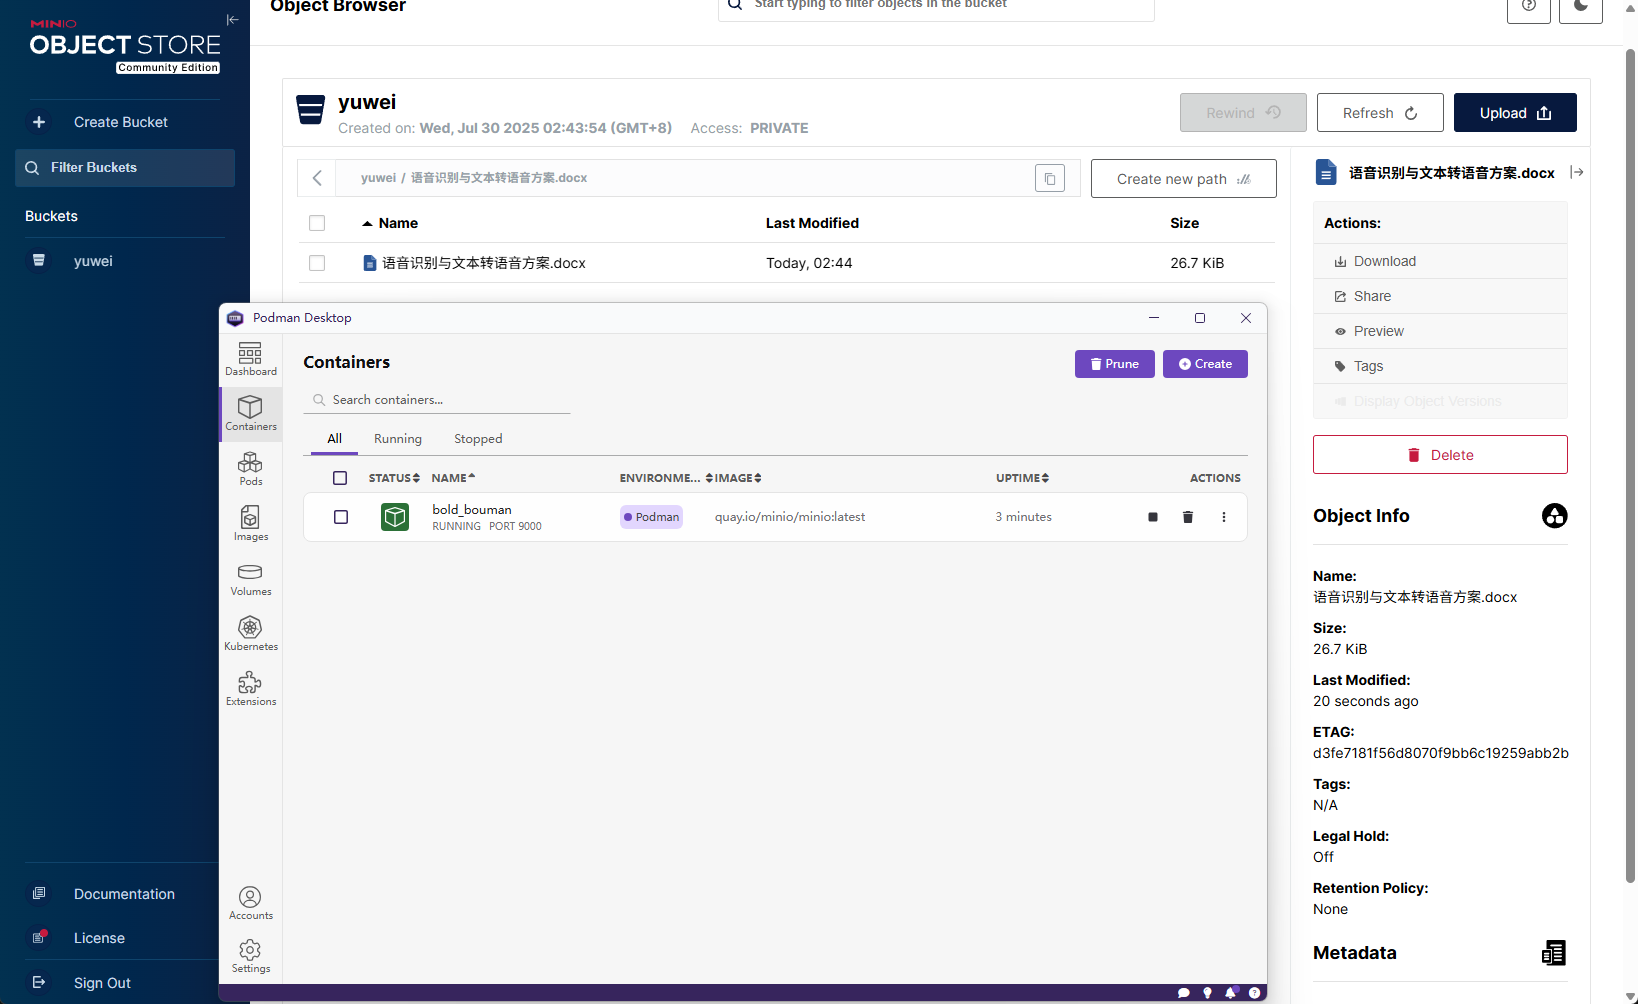Open Accounts in Podman Desktop sidebar
The height and width of the screenshot is (1004, 1638).
click(250, 903)
